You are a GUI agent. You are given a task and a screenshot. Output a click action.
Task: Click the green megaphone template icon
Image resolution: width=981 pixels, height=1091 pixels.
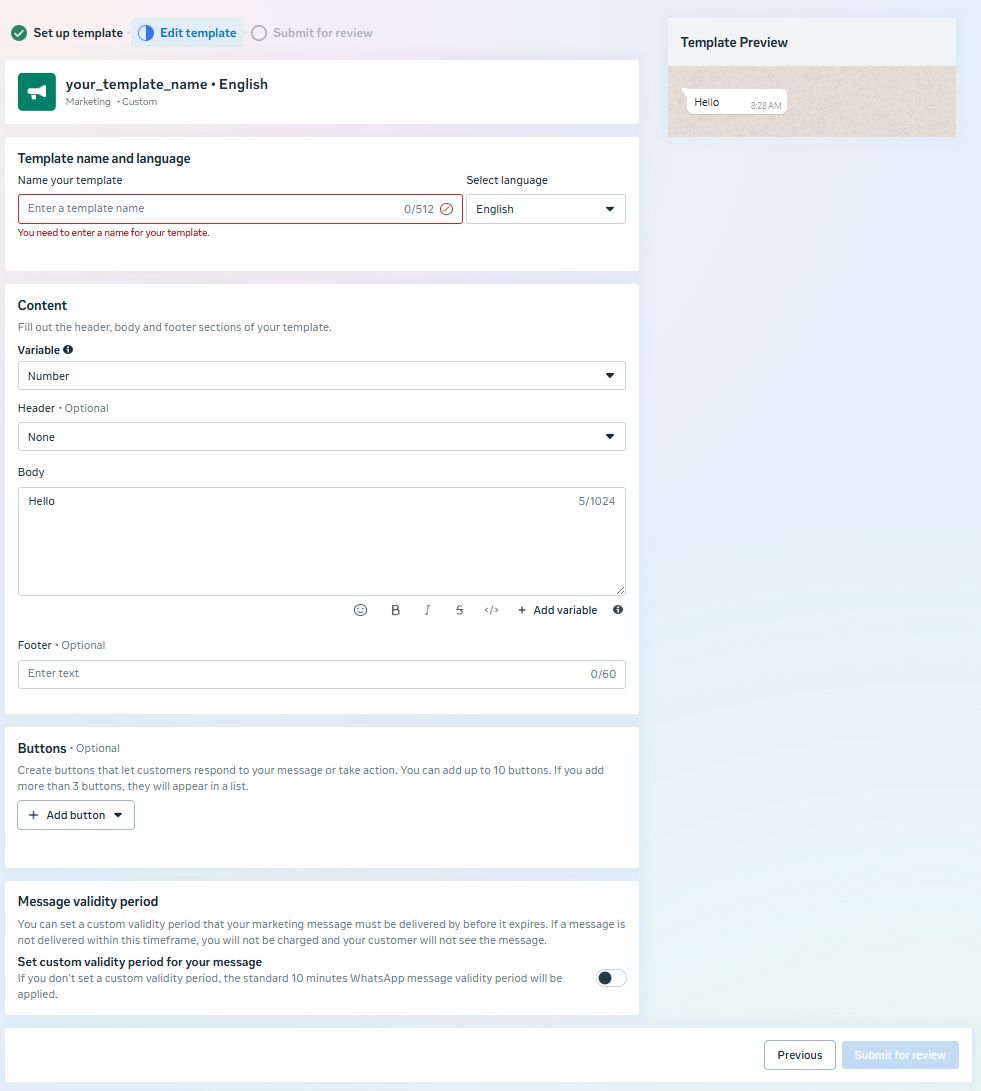tap(37, 92)
